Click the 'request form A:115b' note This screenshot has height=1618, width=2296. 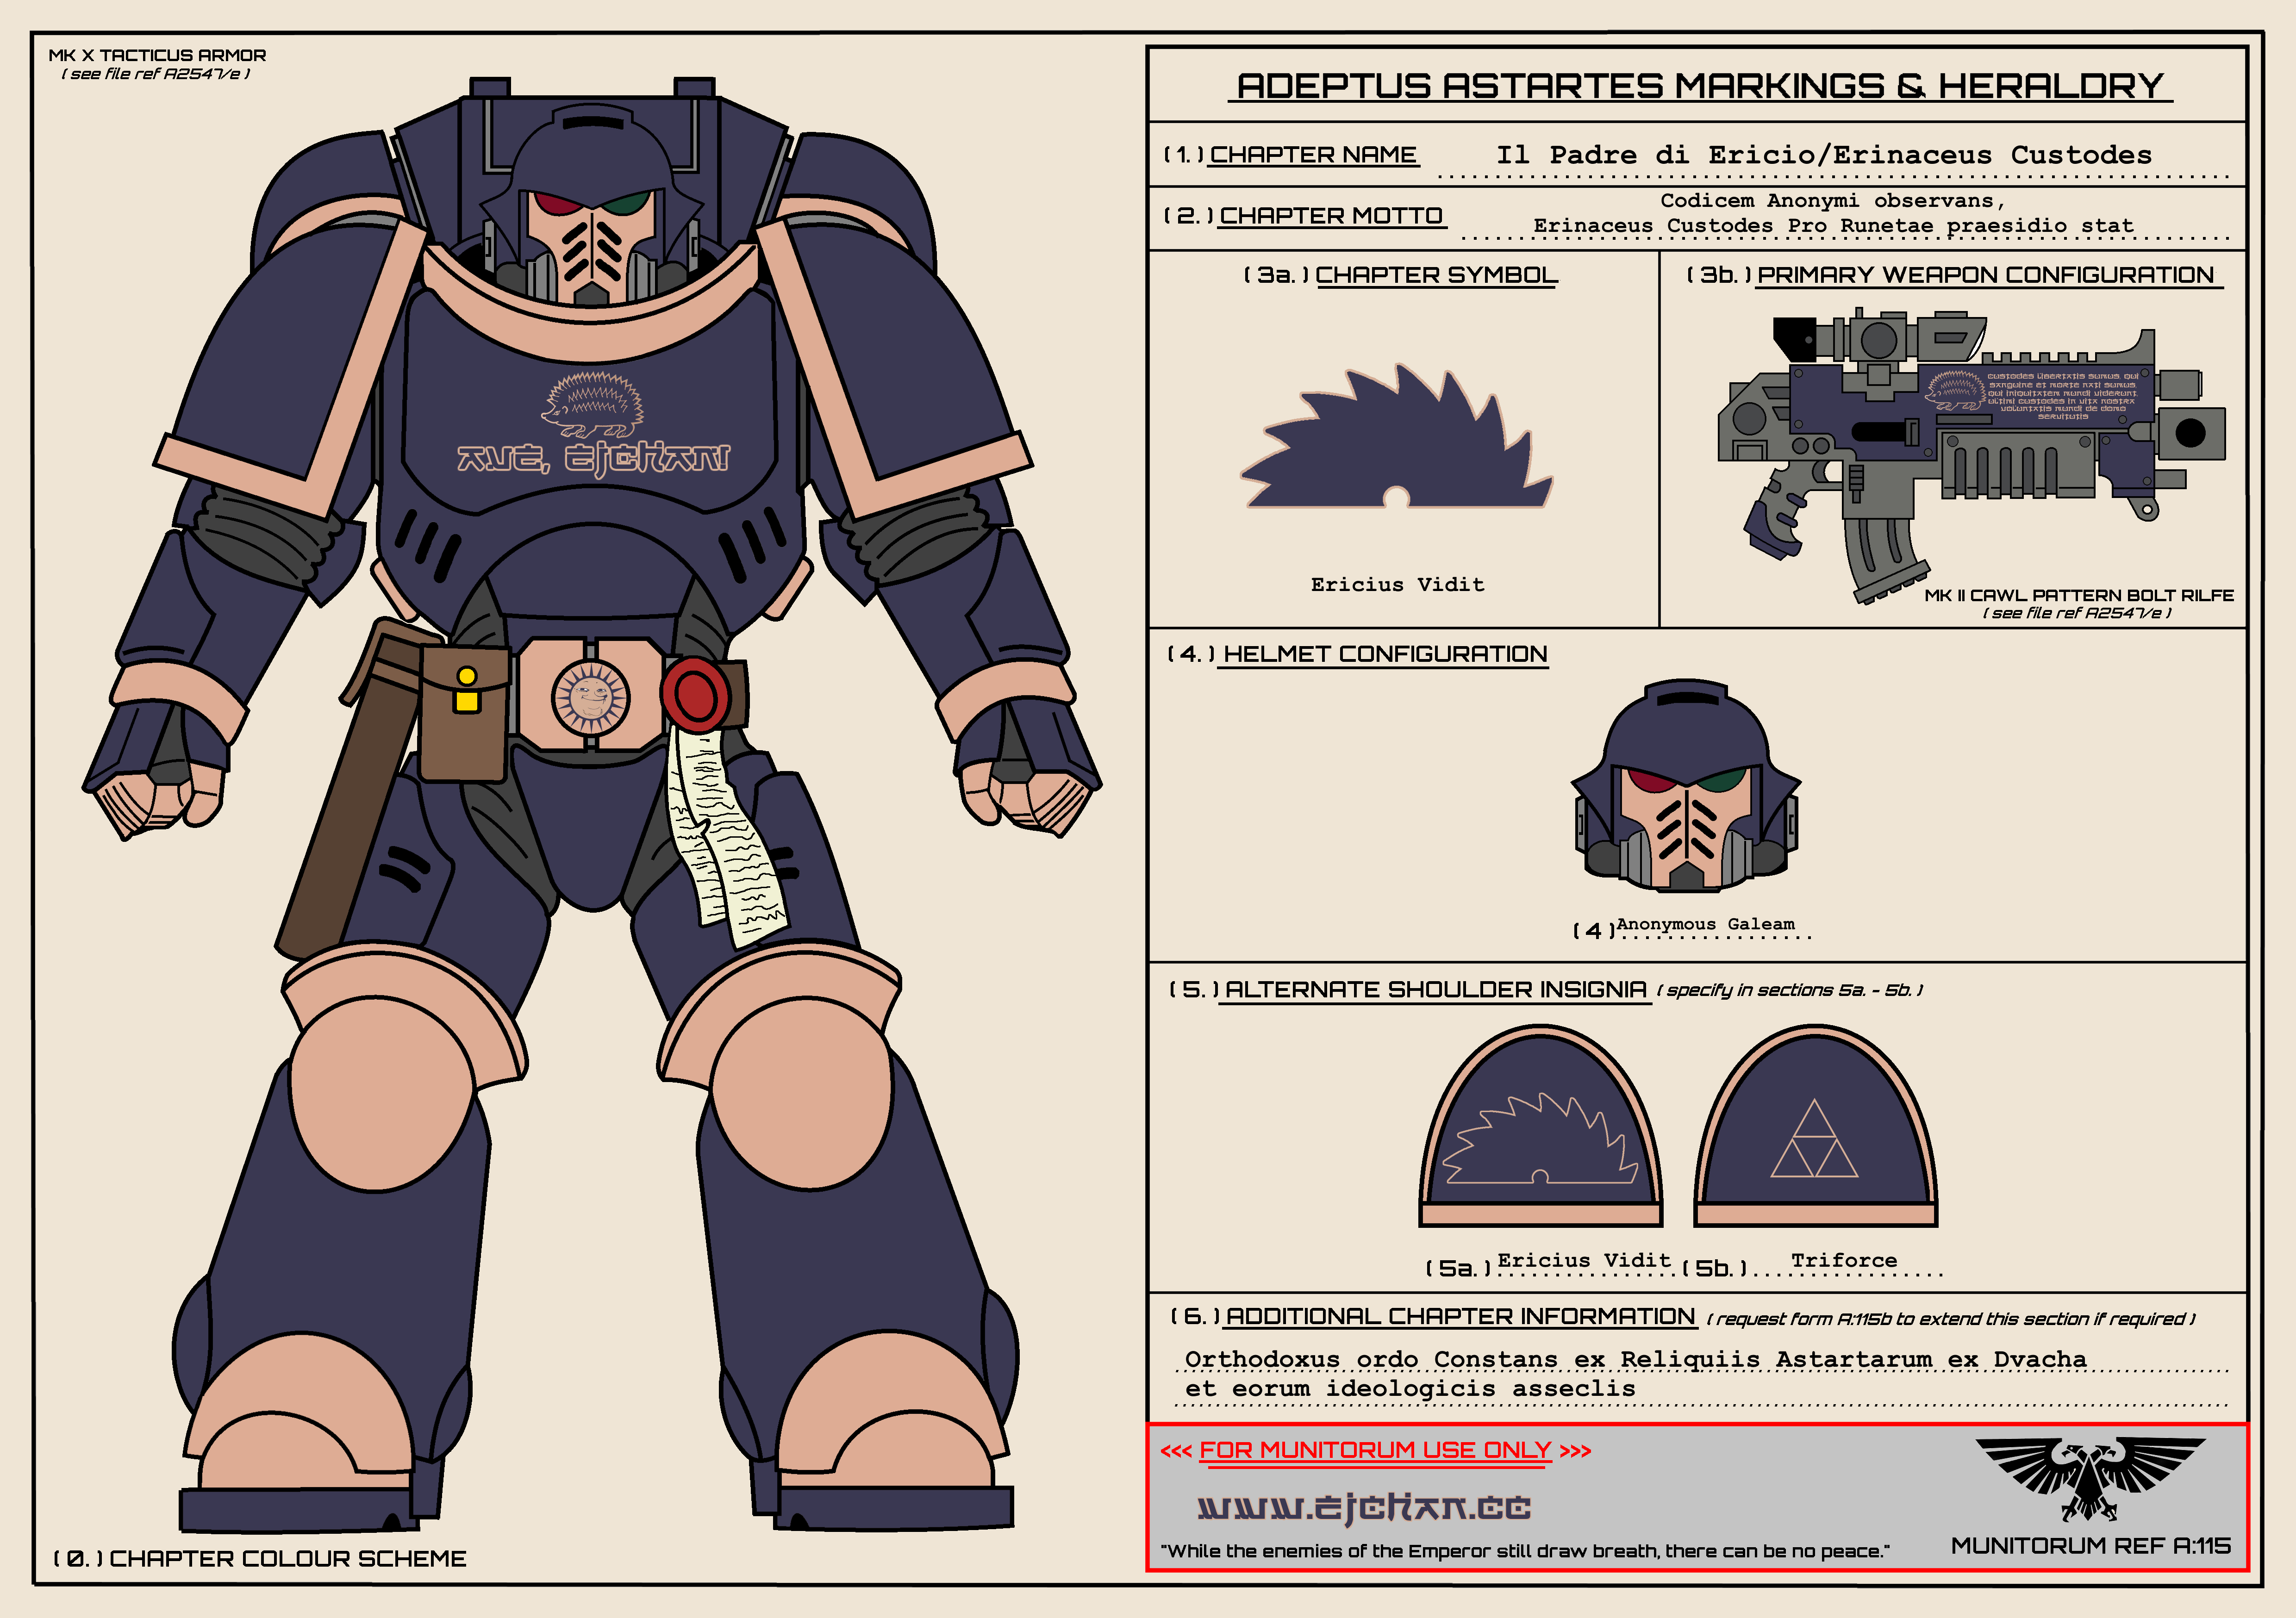1950,1319
